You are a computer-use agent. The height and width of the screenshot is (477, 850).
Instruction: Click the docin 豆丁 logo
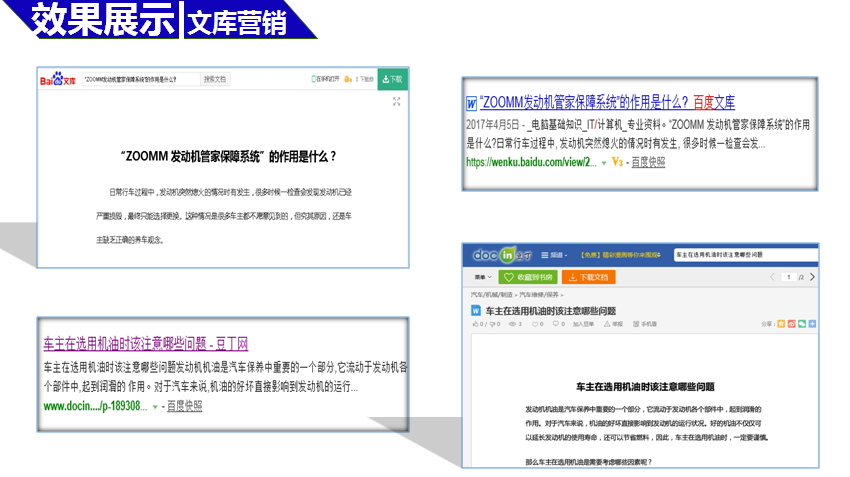[502, 255]
